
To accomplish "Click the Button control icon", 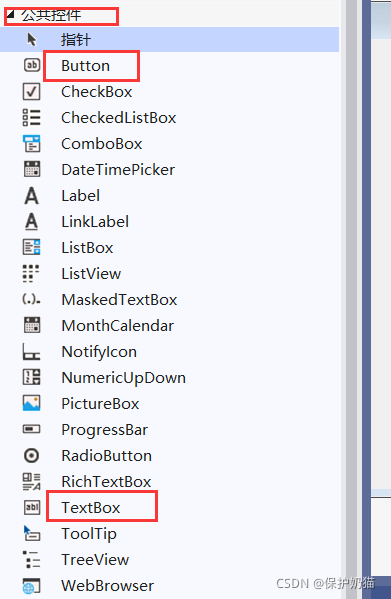I will [32, 65].
